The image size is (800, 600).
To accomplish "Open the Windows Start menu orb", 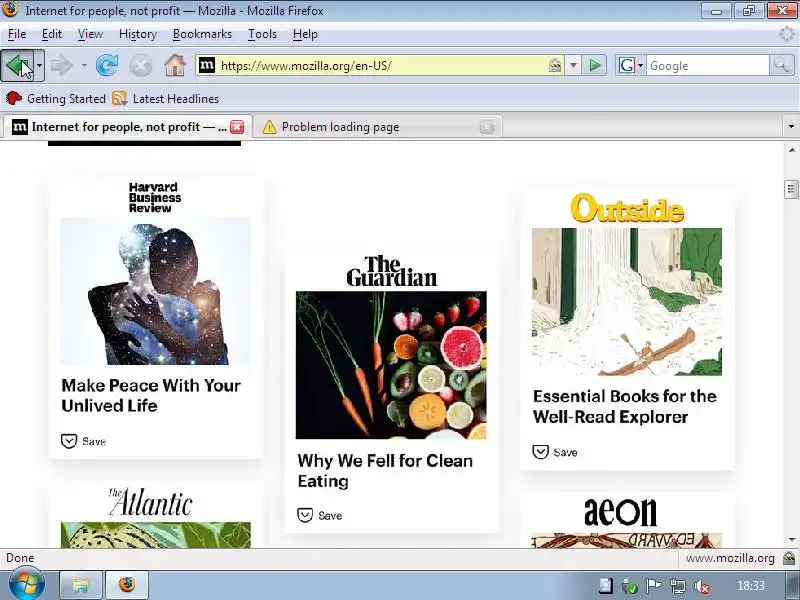I will (x=26, y=584).
